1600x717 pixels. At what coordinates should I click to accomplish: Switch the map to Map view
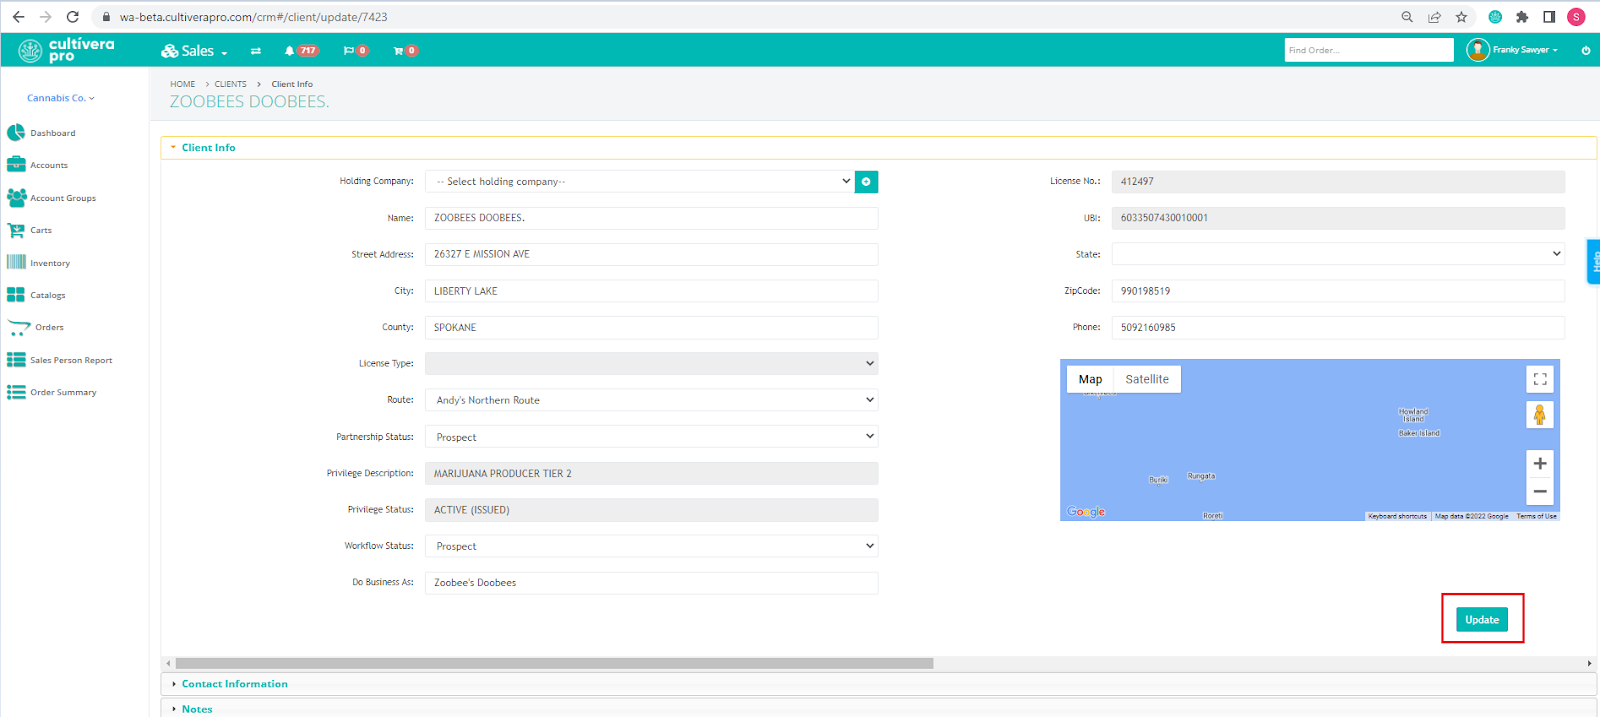1090,379
